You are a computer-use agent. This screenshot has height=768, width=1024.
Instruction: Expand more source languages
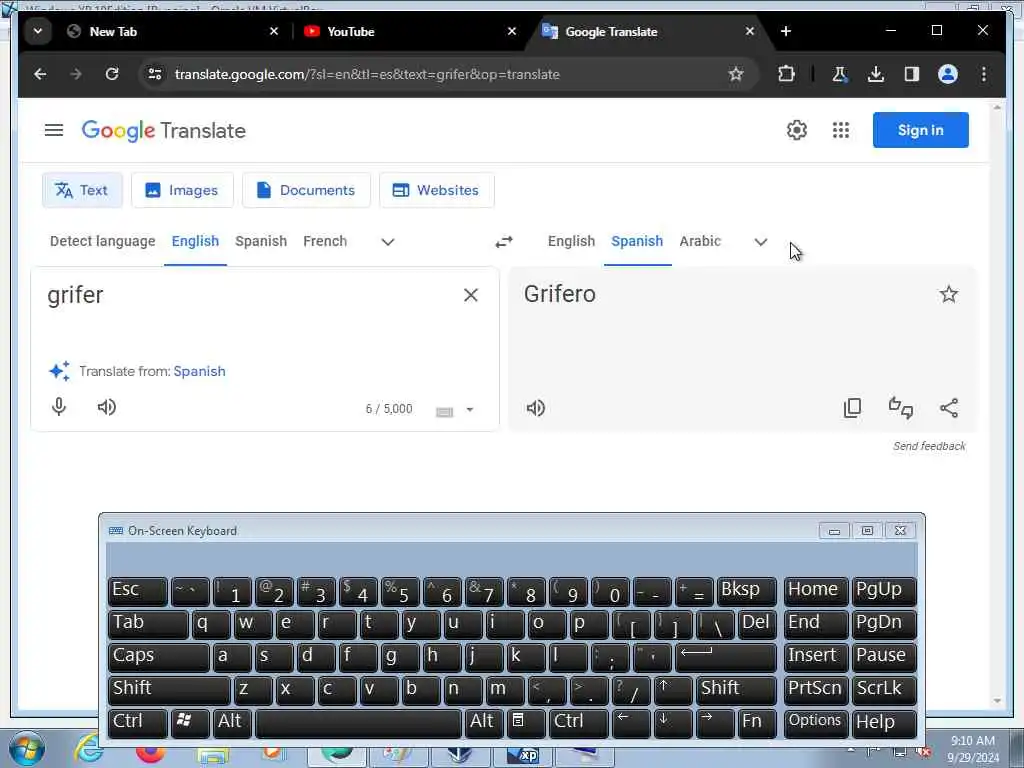(387, 242)
